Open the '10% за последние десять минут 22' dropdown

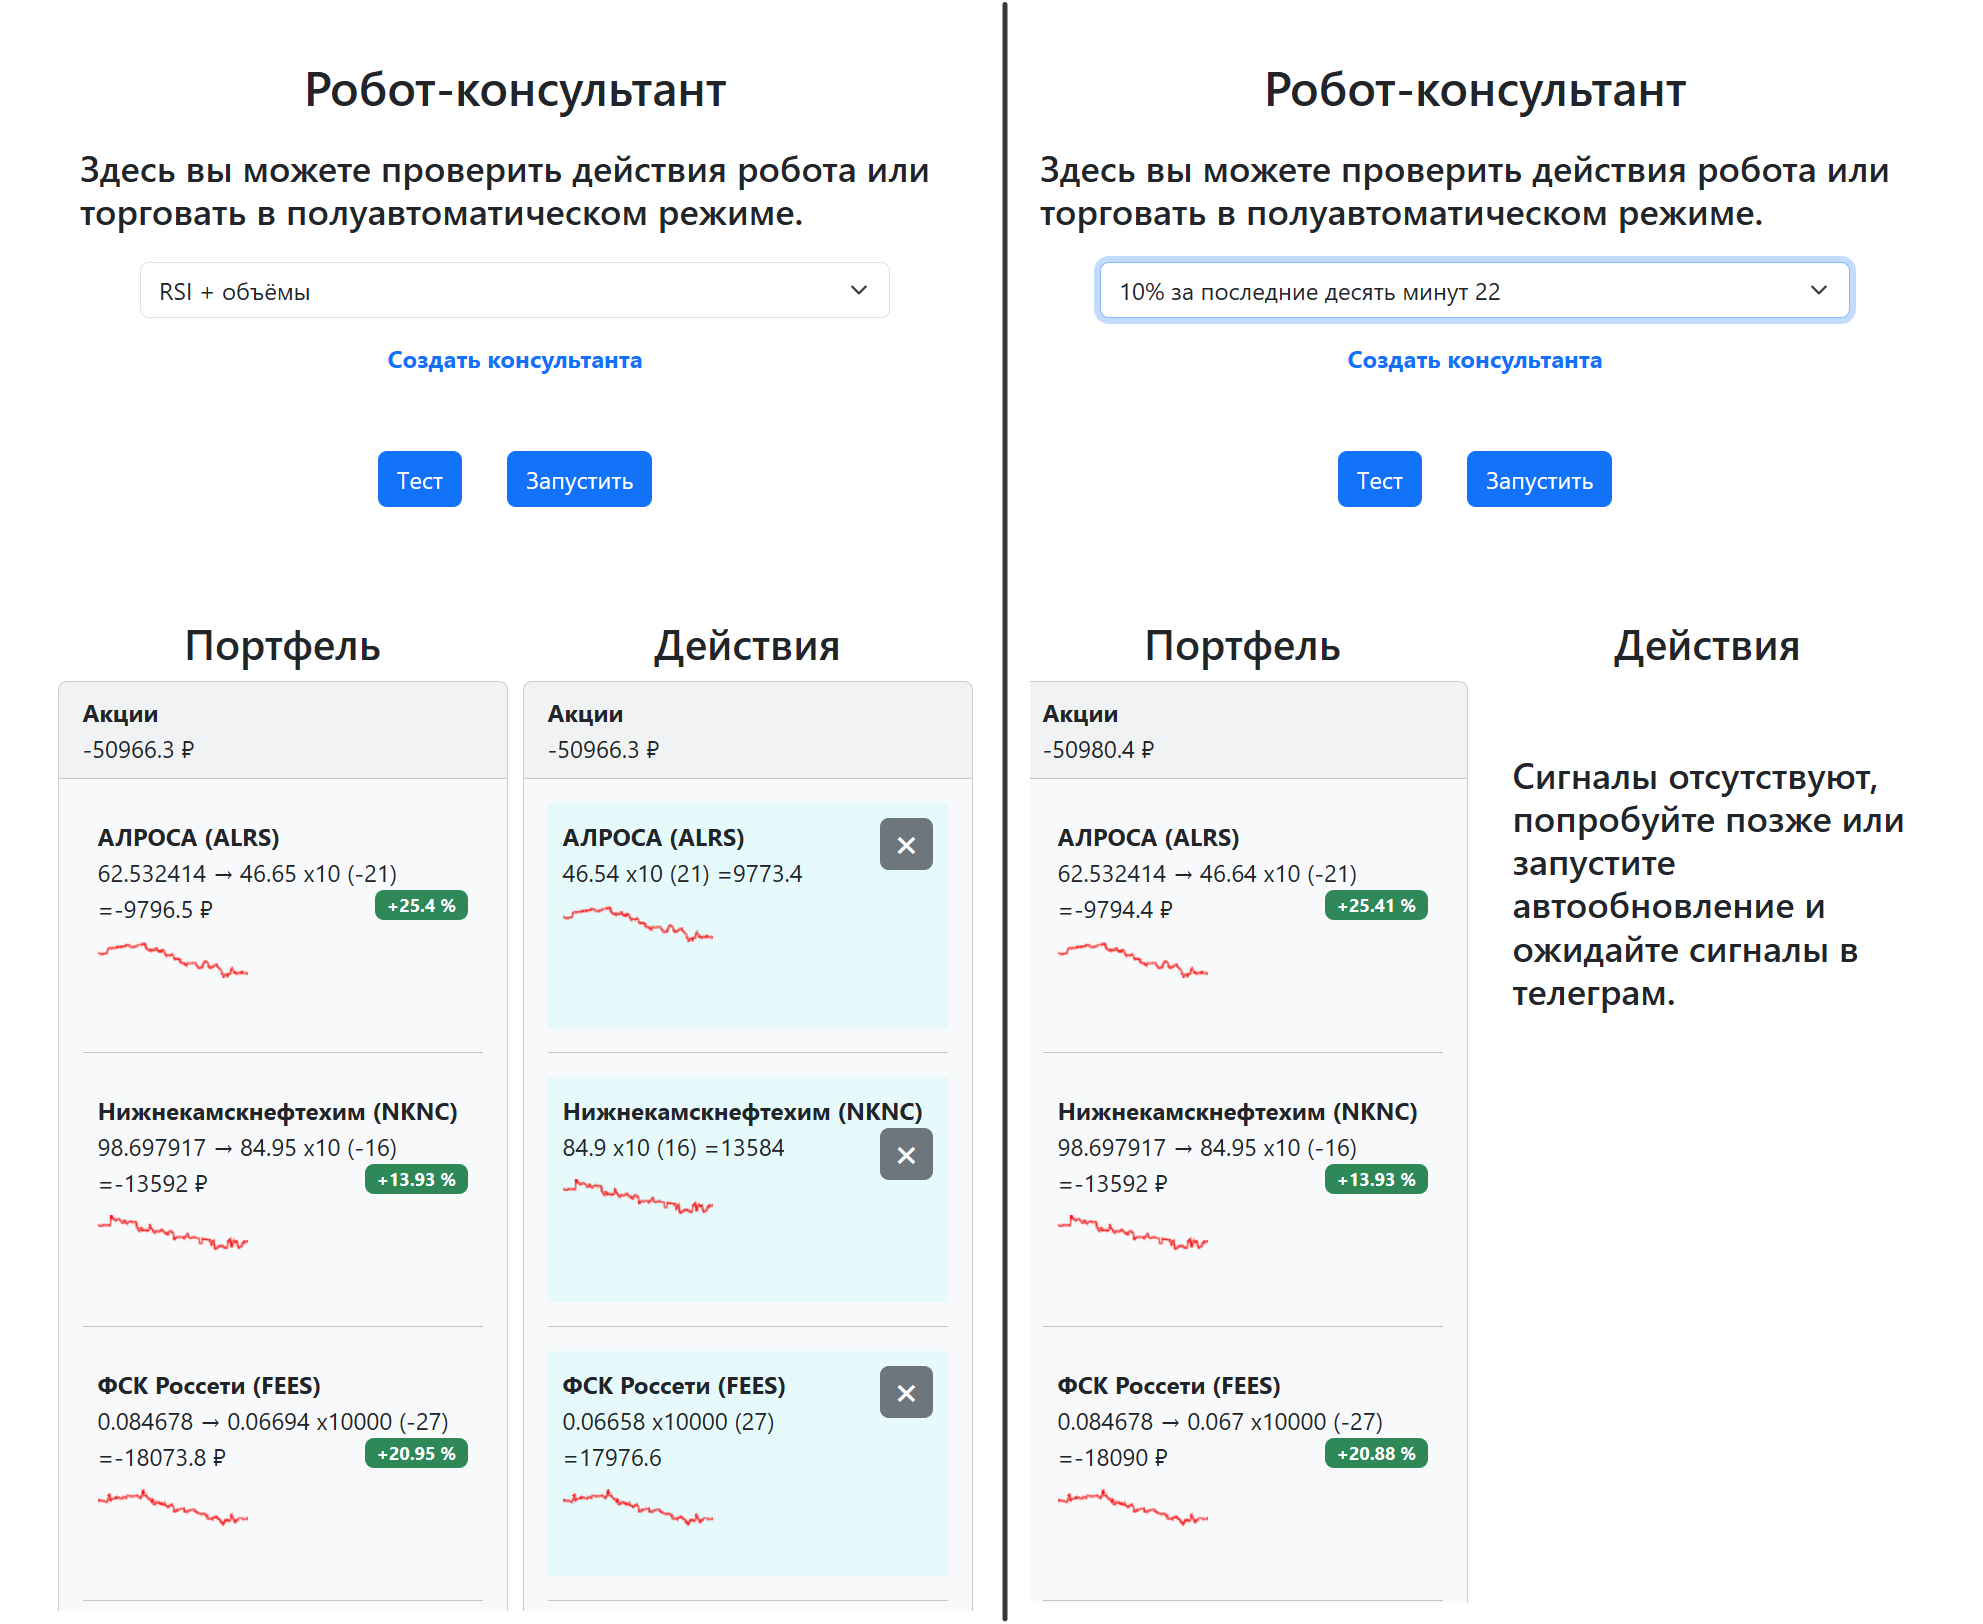1475,291
